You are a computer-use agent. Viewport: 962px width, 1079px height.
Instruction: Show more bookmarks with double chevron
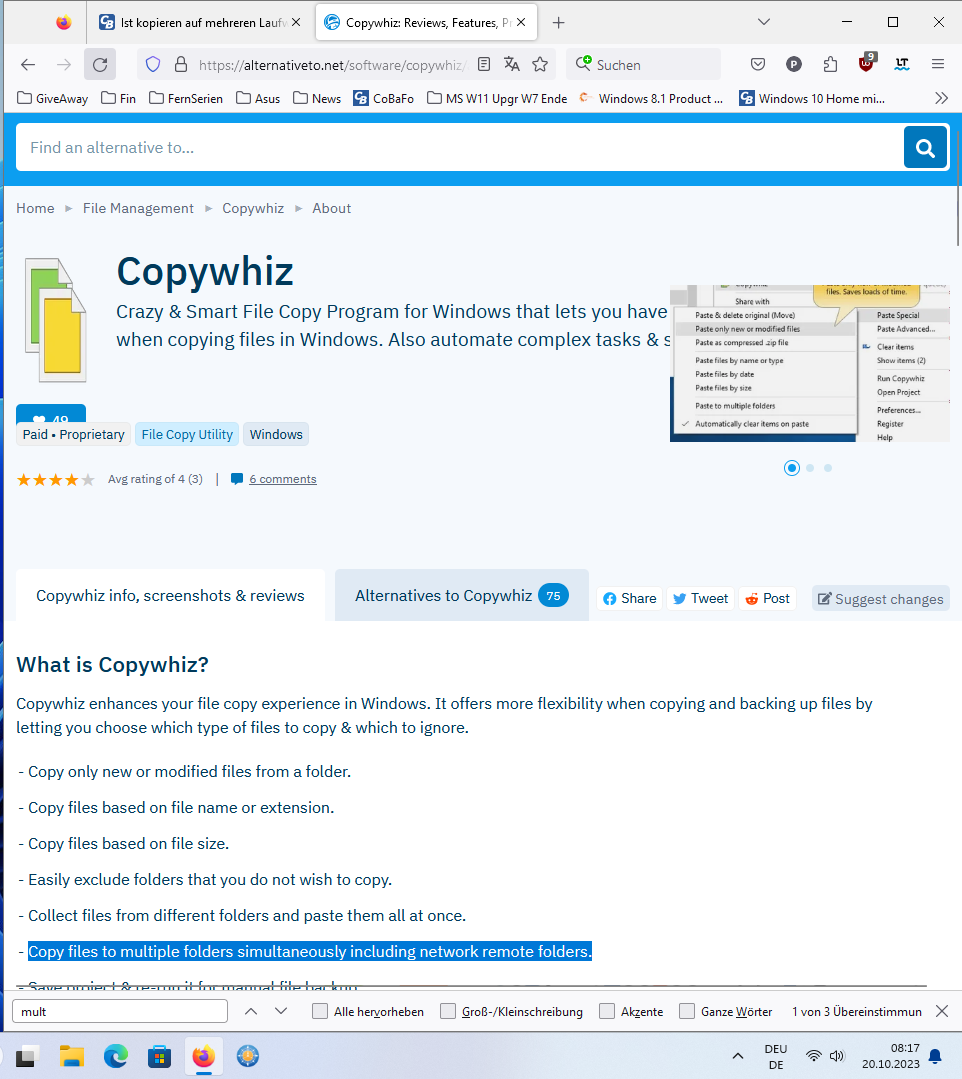(x=941, y=98)
